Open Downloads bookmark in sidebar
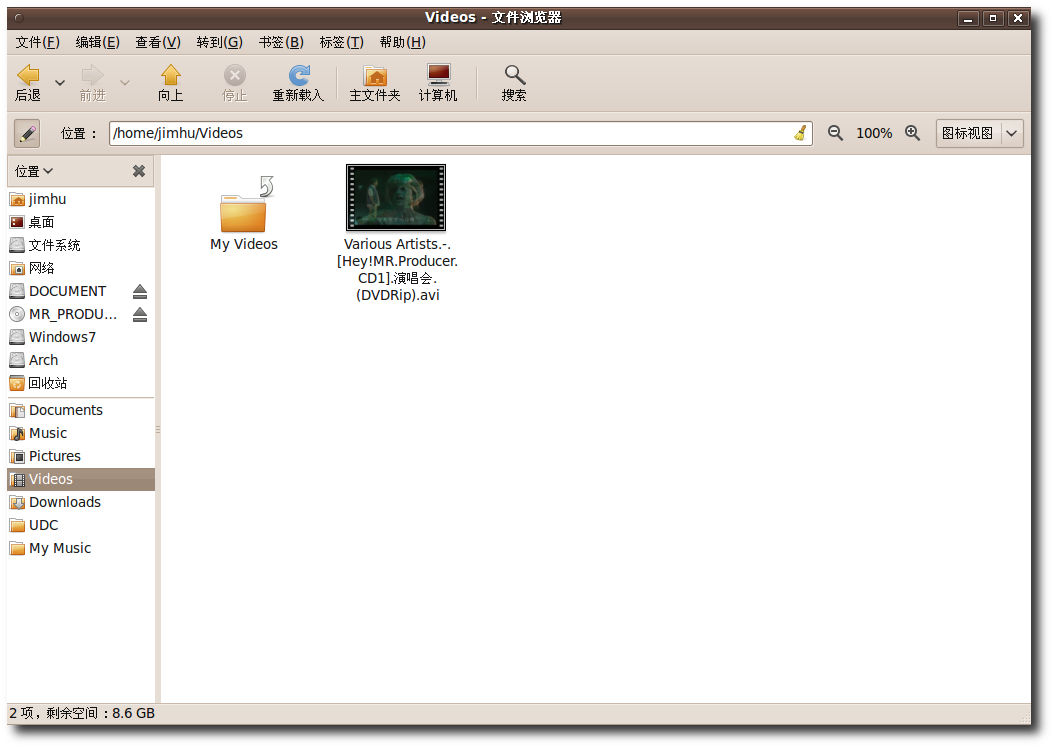The width and height of the screenshot is (1054, 748). 81,502
